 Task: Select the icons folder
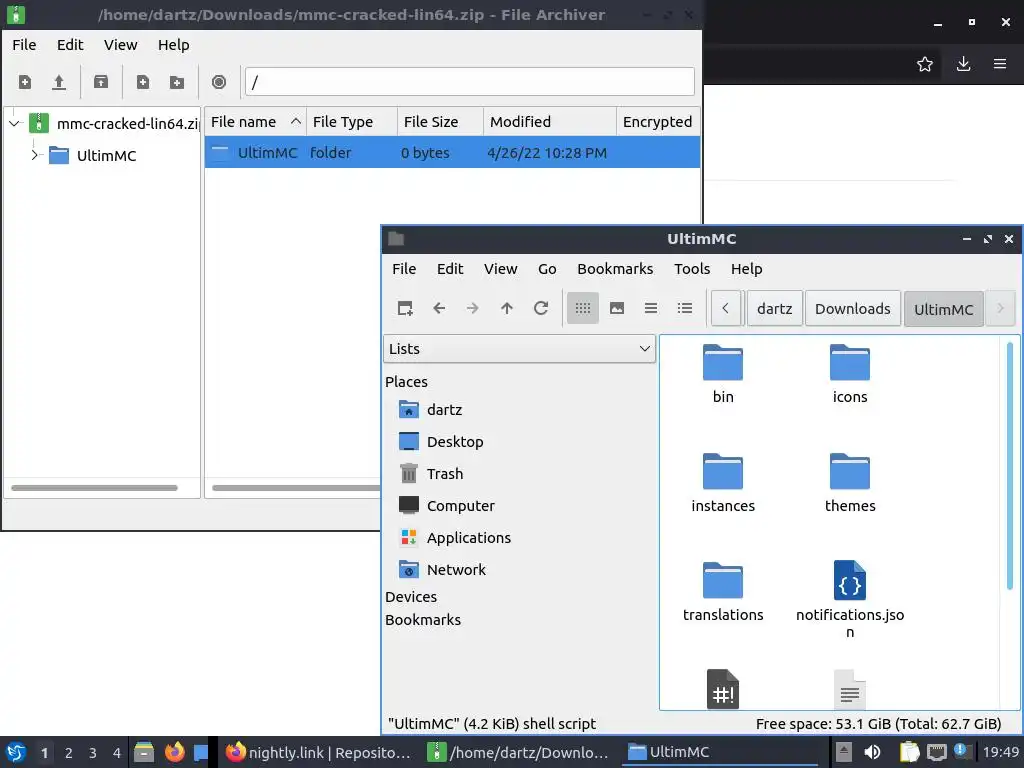pos(850,374)
